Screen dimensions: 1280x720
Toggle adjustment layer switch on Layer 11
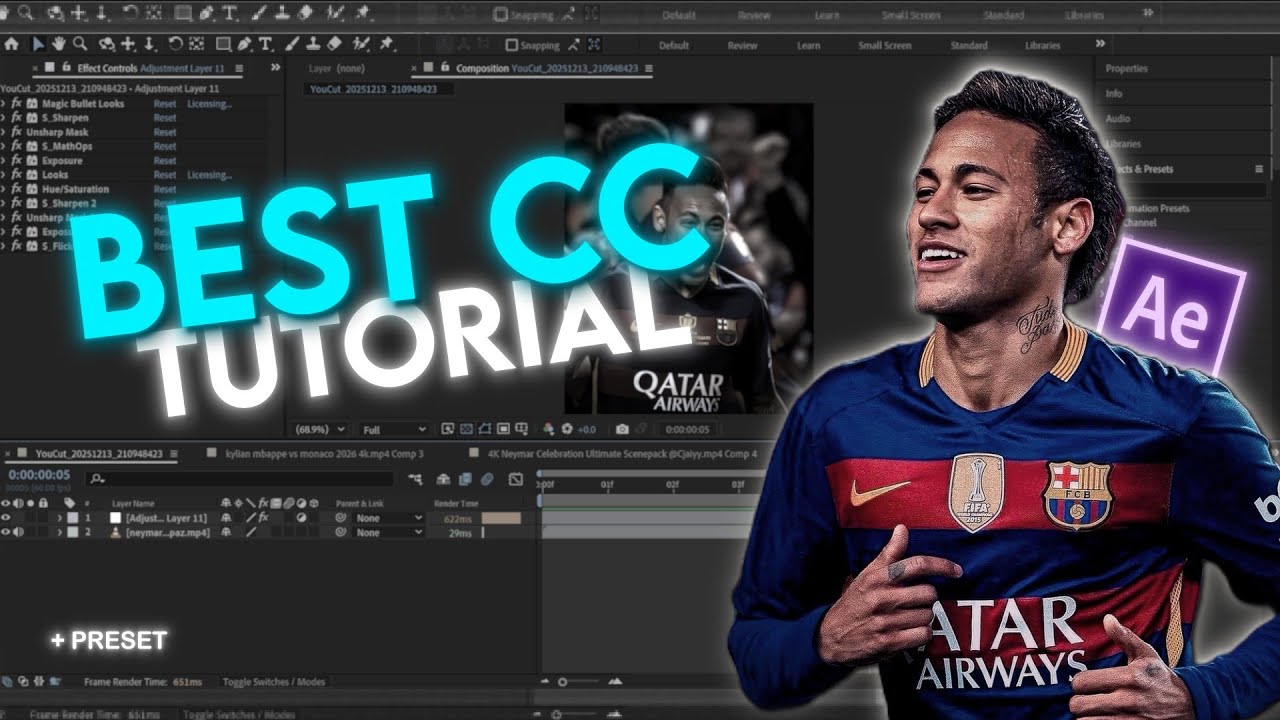303,518
